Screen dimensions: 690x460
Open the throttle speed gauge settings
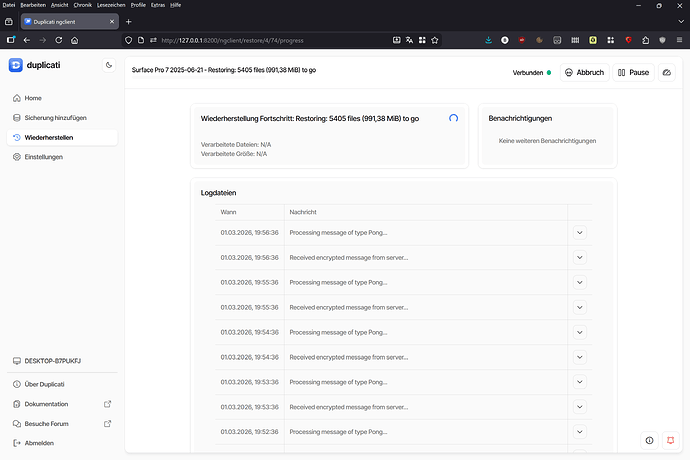667,72
